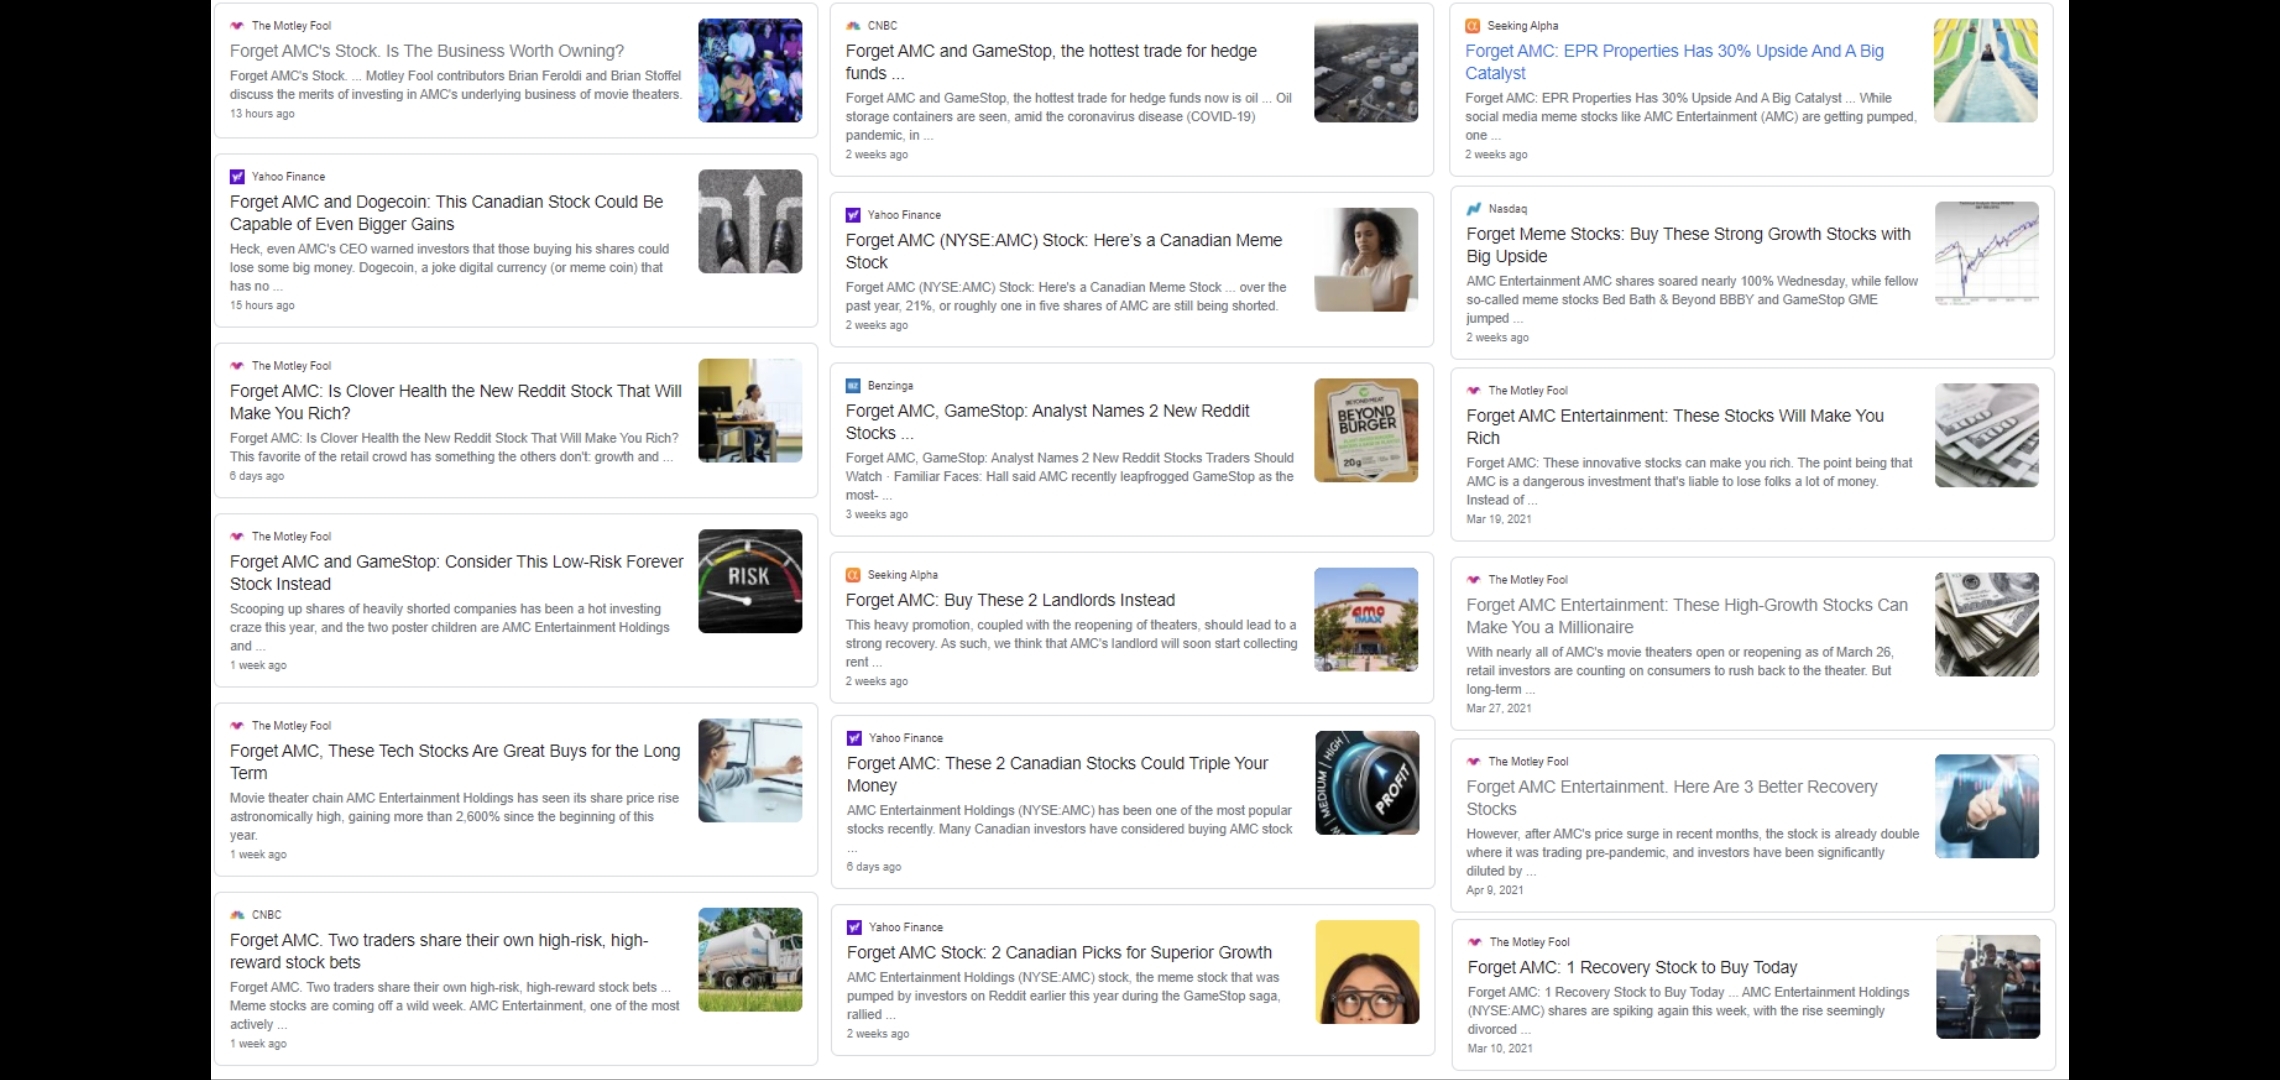Click the woman with glasses yellow thumbnail
Screen dimensions: 2280x1080
1367,972
